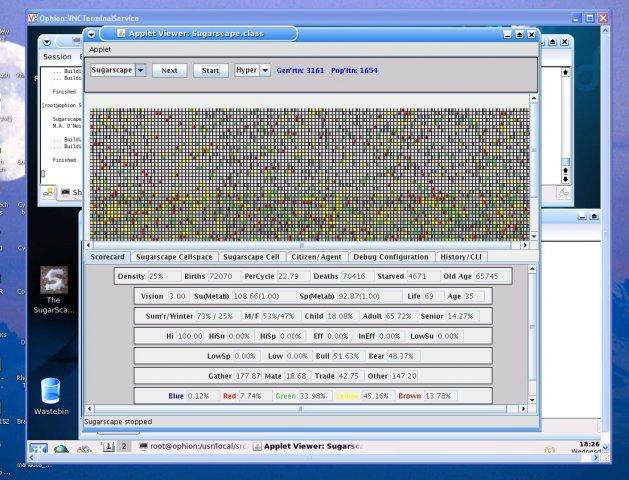Image resolution: width=629 pixels, height=480 pixels.
Task: Click the Scorecard panel scroll right arrow
Action: (x=523, y=409)
